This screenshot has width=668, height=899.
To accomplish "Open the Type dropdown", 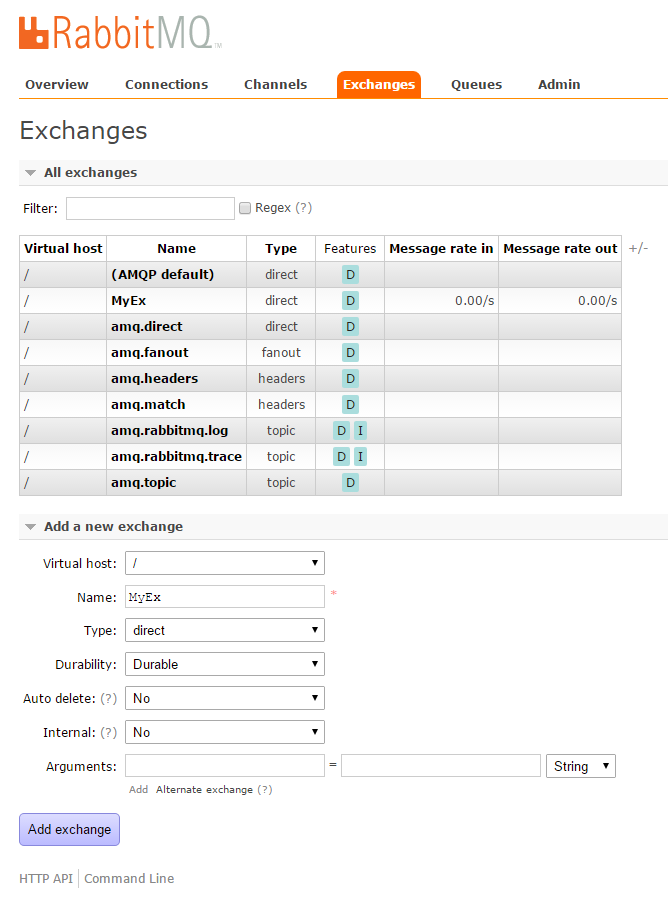I will click(224, 630).
